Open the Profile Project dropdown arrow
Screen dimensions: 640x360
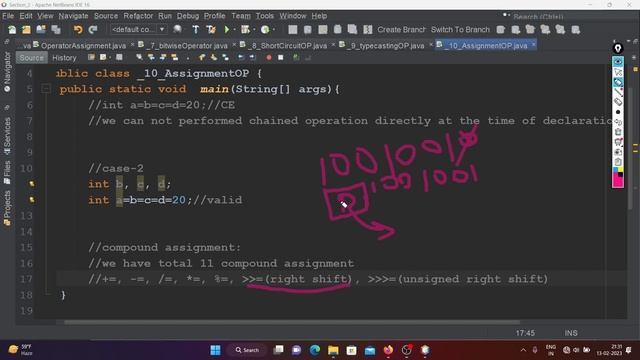(273, 29)
